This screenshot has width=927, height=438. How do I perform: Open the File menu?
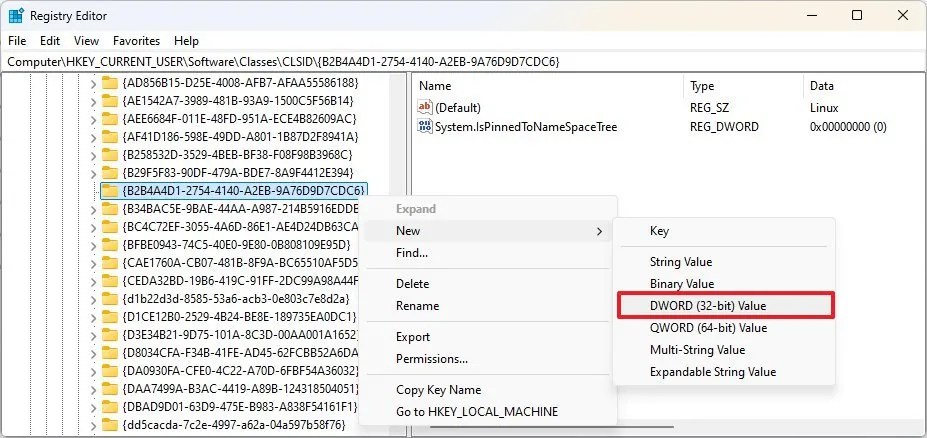coord(17,41)
